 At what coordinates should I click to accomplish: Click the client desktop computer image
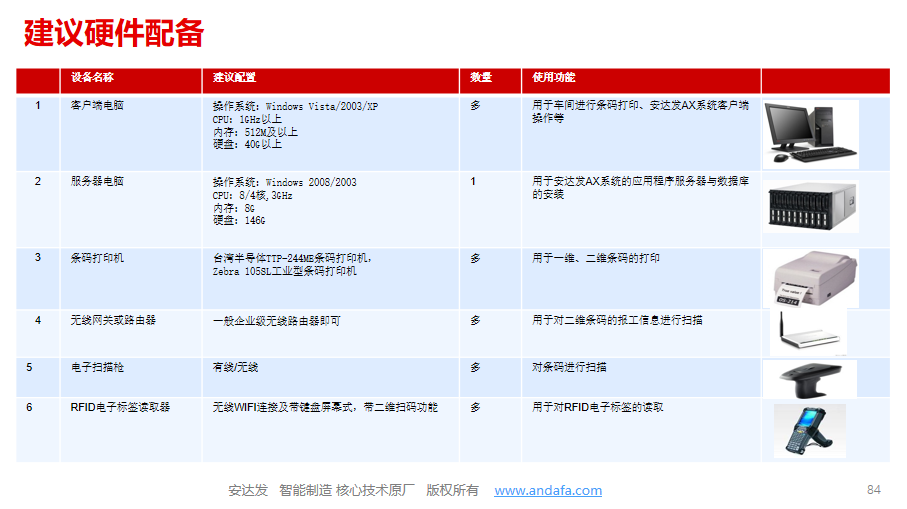pyautogui.click(x=811, y=133)
